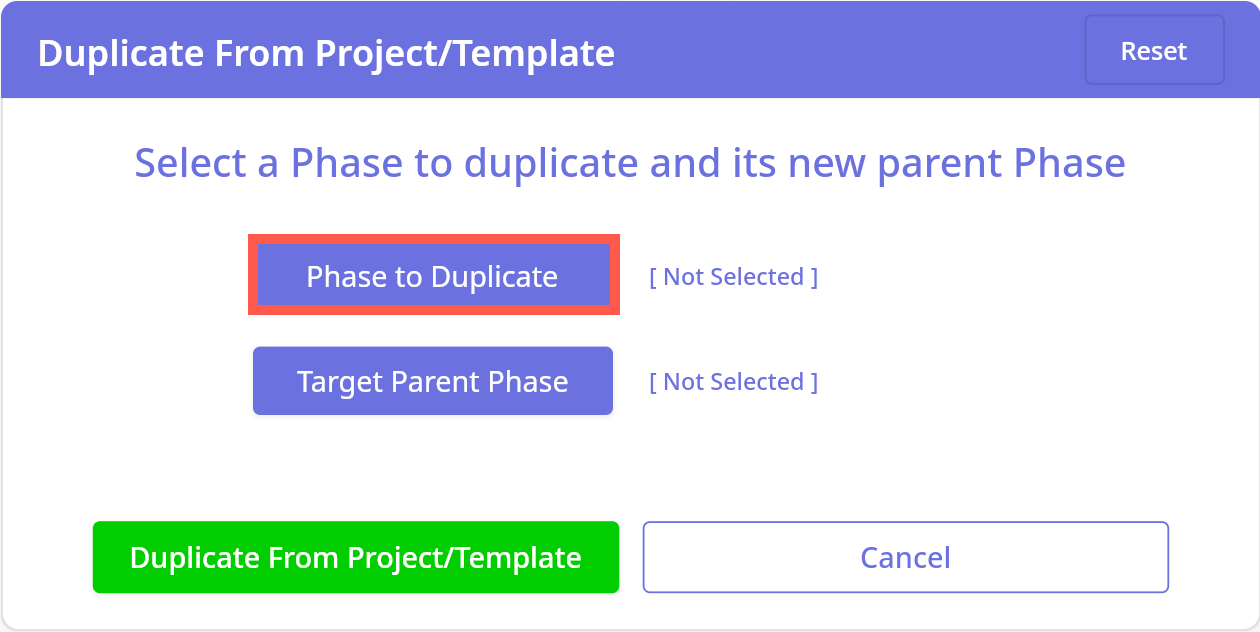The width and height of the screenshot is (1260, 632).
Task: Confirm duplication with the green button
Action: 356,557
